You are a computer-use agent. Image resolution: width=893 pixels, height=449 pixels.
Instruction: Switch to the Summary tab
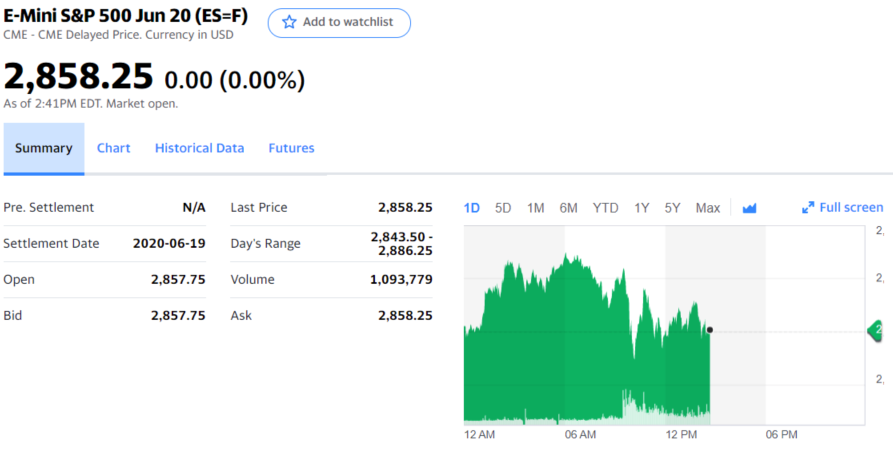click(x=44, y=148)
